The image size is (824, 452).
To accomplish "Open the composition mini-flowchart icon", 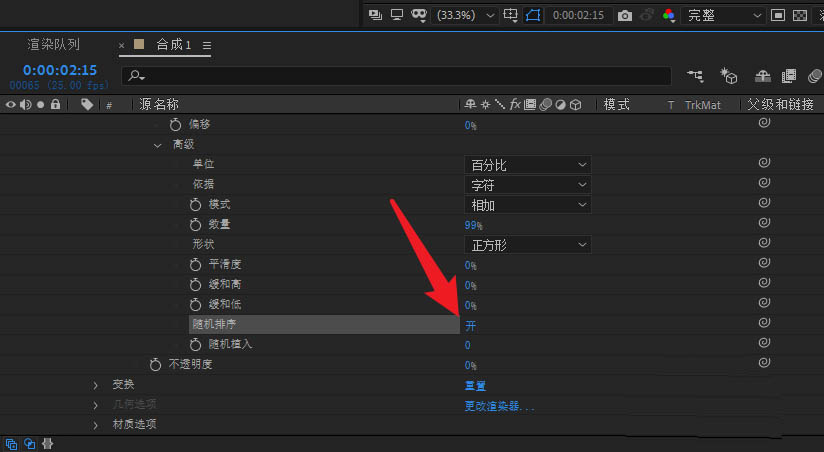I will 695,76.
